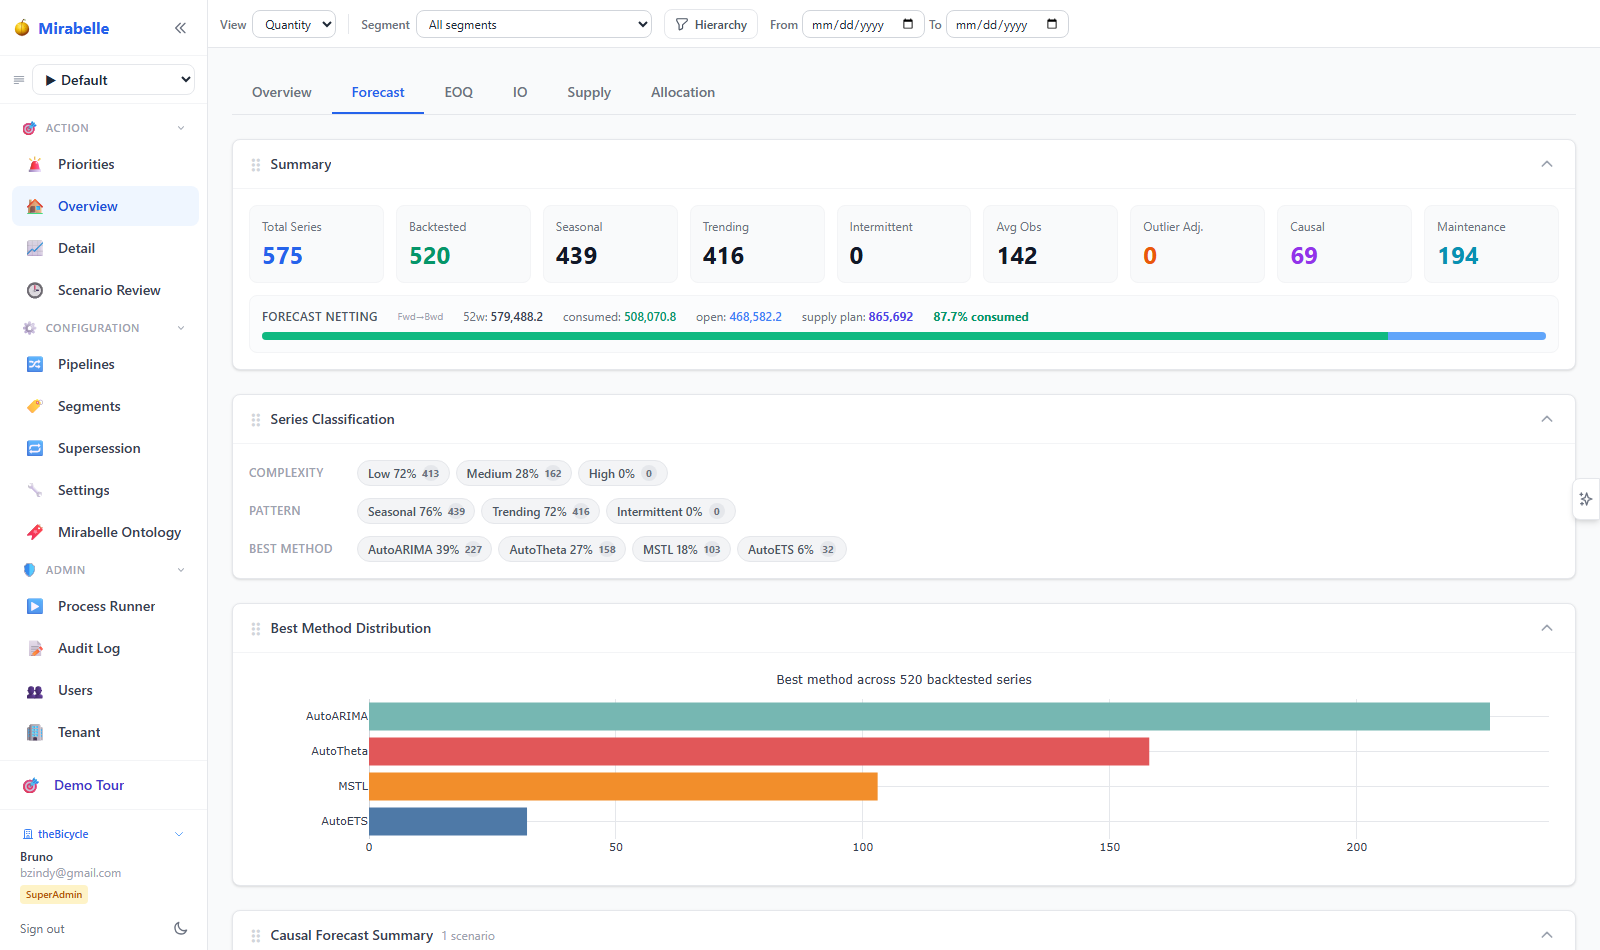Collapse the Summary panel
The height and width of the screenshot is (950, 1600).
tap(1547, 164)
